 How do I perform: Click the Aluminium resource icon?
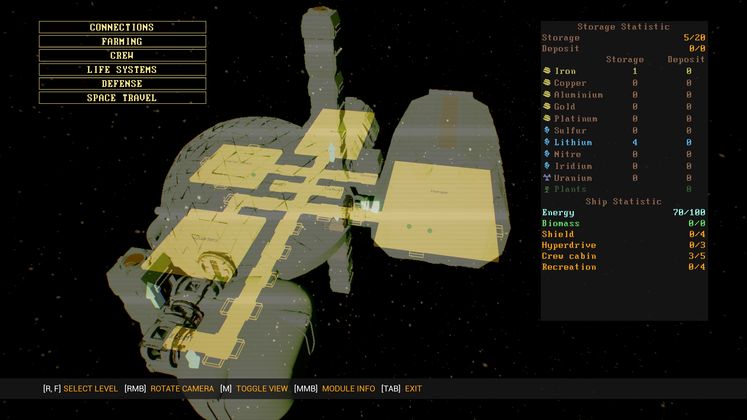coord(547,94)
